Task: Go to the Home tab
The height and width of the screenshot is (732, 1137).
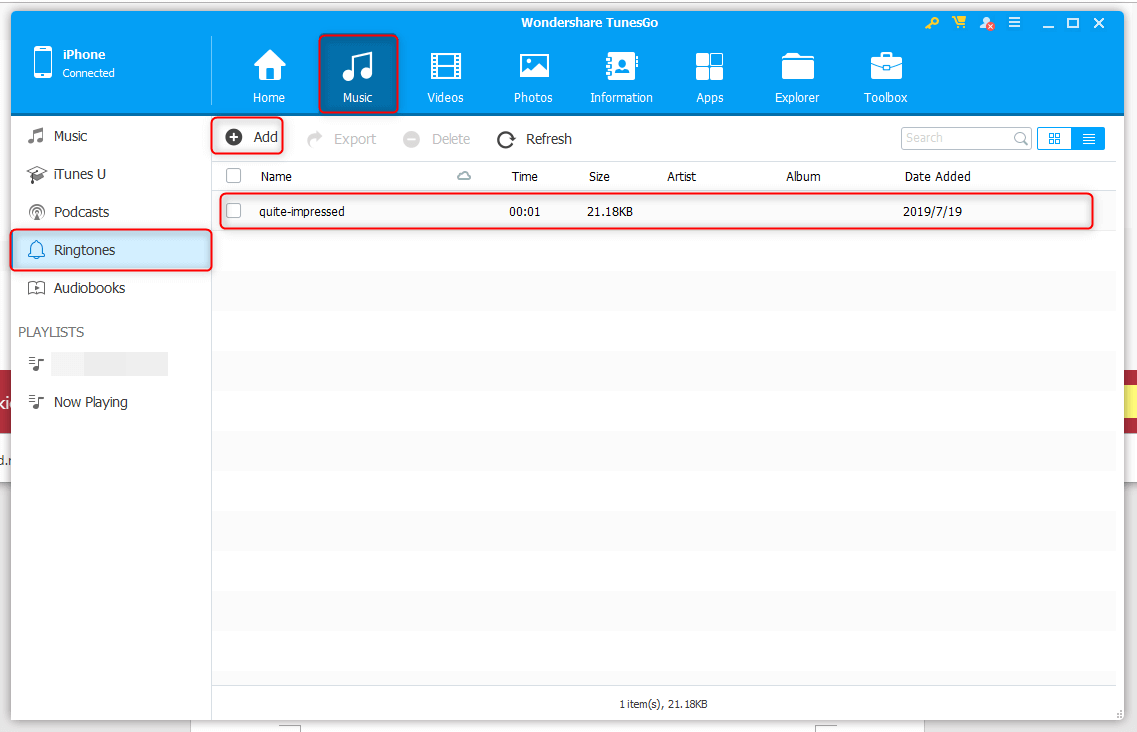Action: 268,75
